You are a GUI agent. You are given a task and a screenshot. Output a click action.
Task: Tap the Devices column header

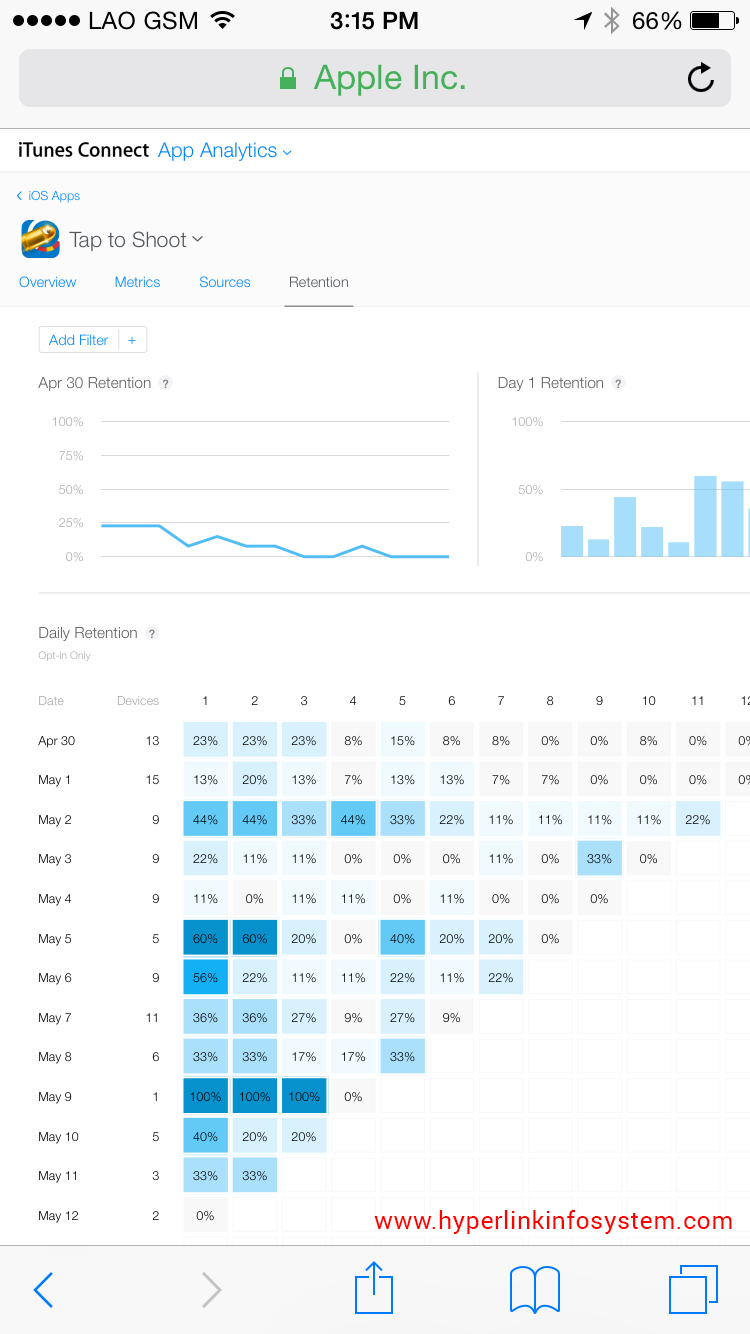[138, 701]
